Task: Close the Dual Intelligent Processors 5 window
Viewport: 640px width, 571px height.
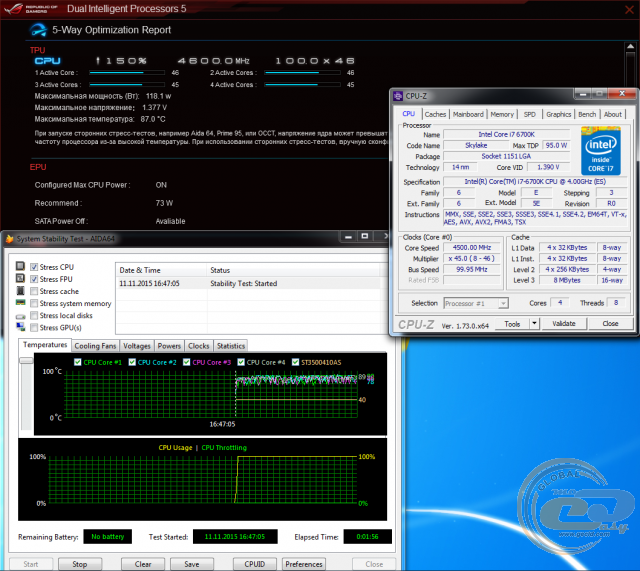Action: point(629,9)
